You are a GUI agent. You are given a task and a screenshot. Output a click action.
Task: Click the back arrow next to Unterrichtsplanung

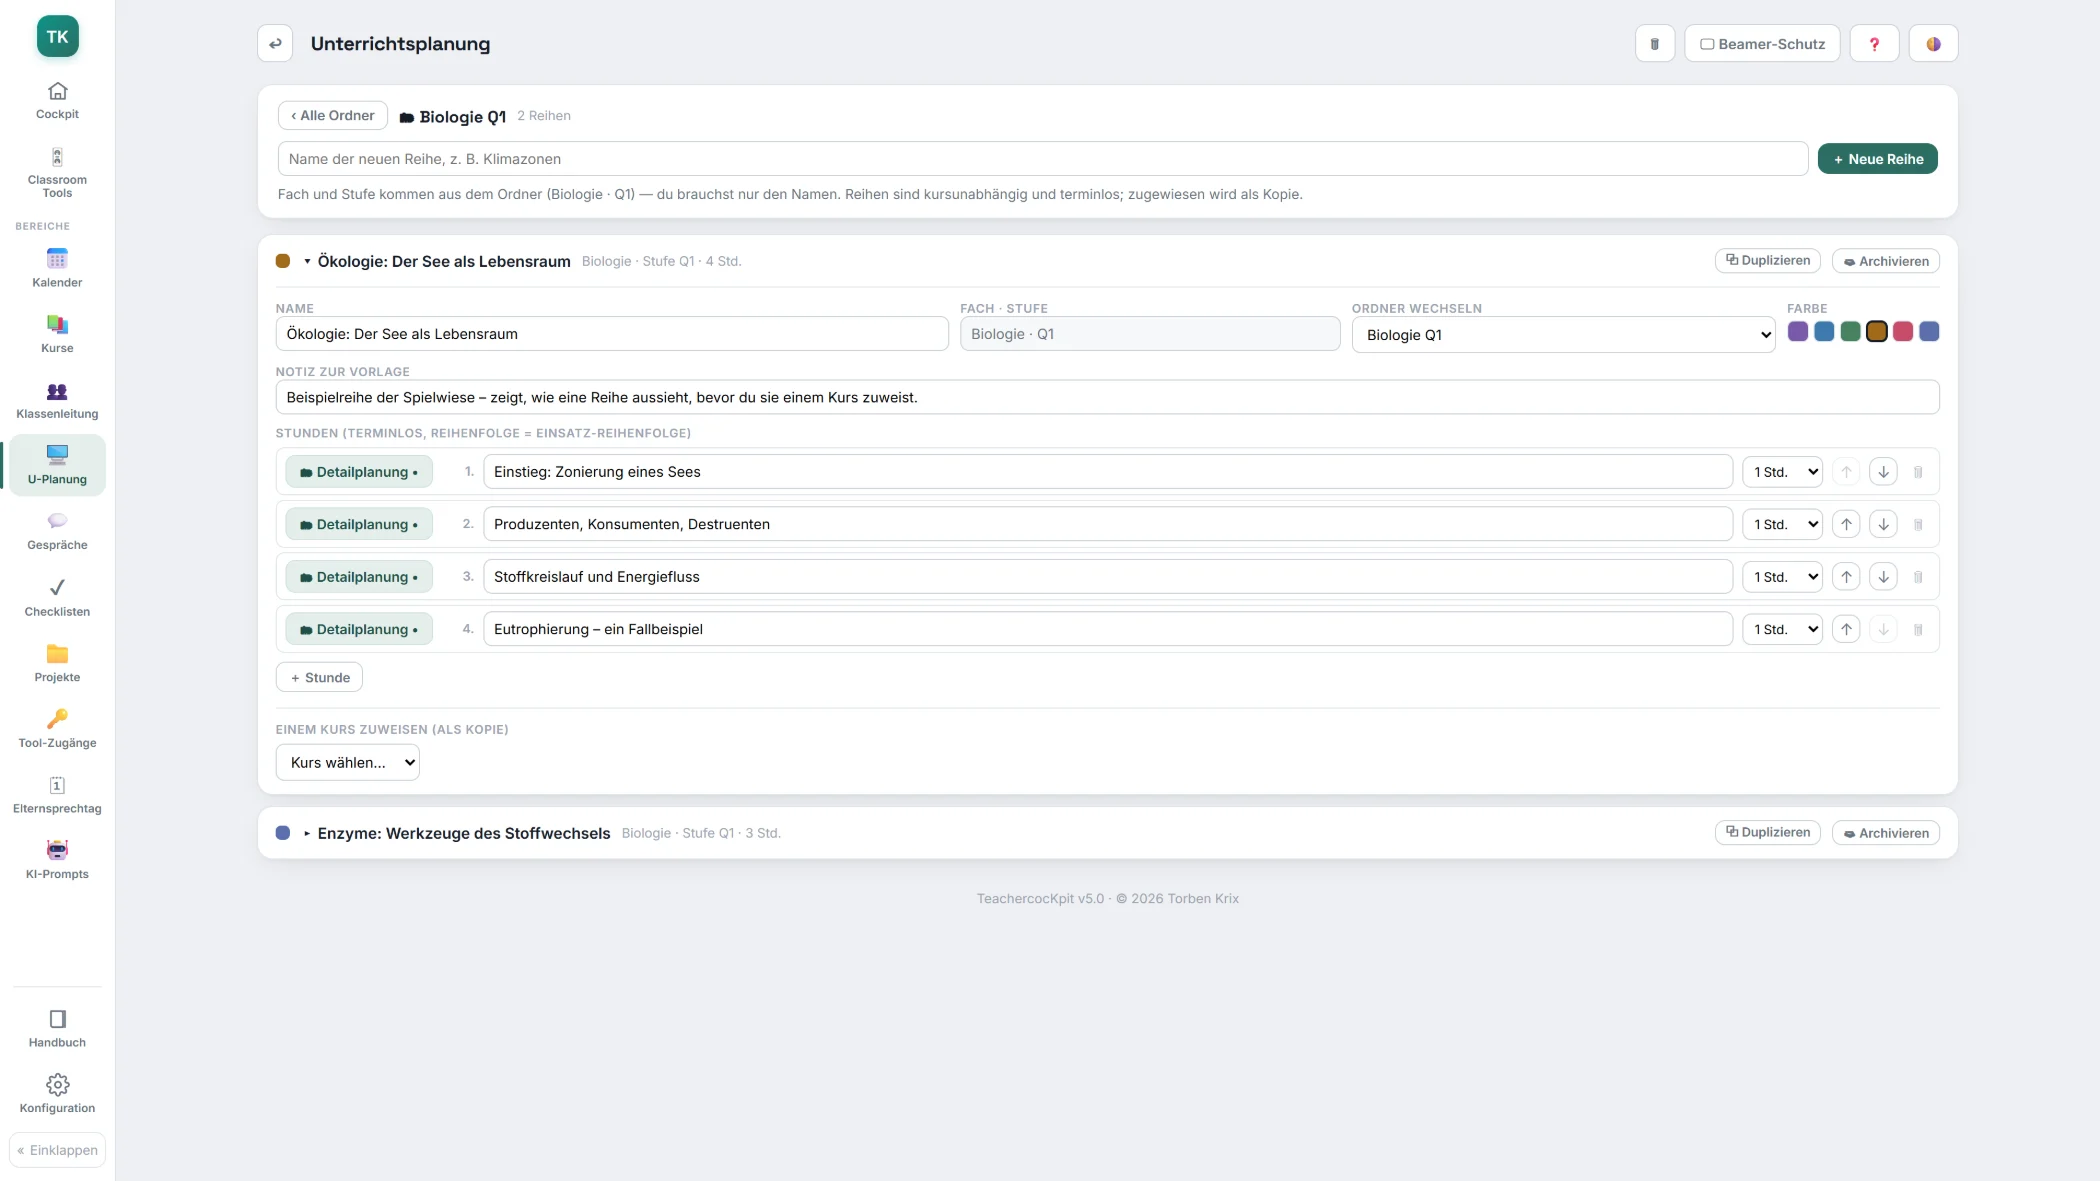point(275,44)
